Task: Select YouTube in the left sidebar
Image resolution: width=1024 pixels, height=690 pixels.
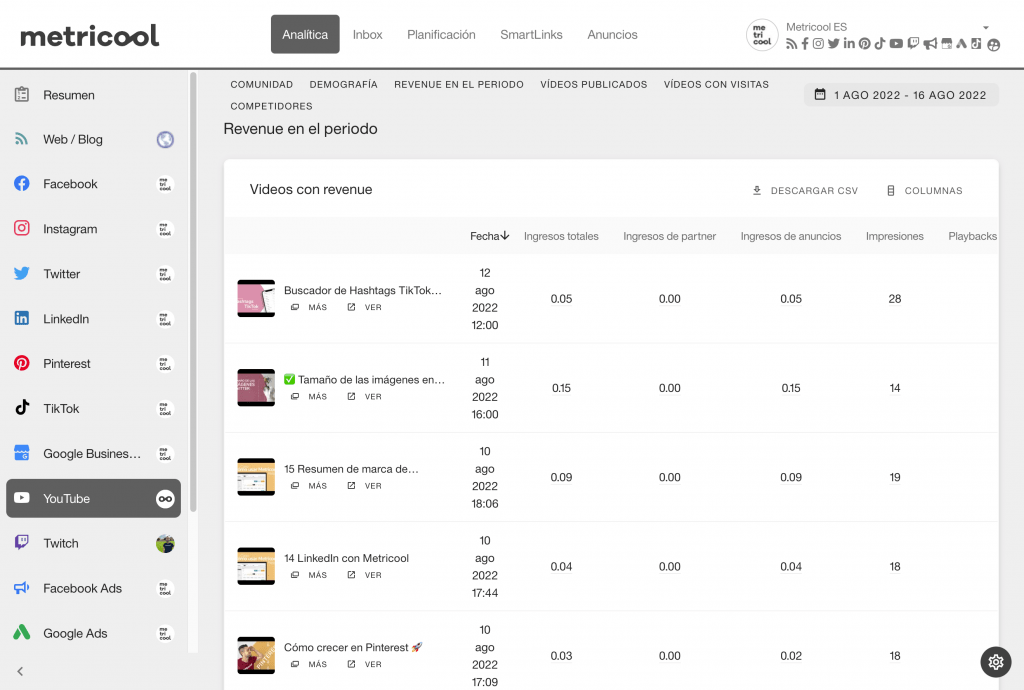Action: click(93, 499)
